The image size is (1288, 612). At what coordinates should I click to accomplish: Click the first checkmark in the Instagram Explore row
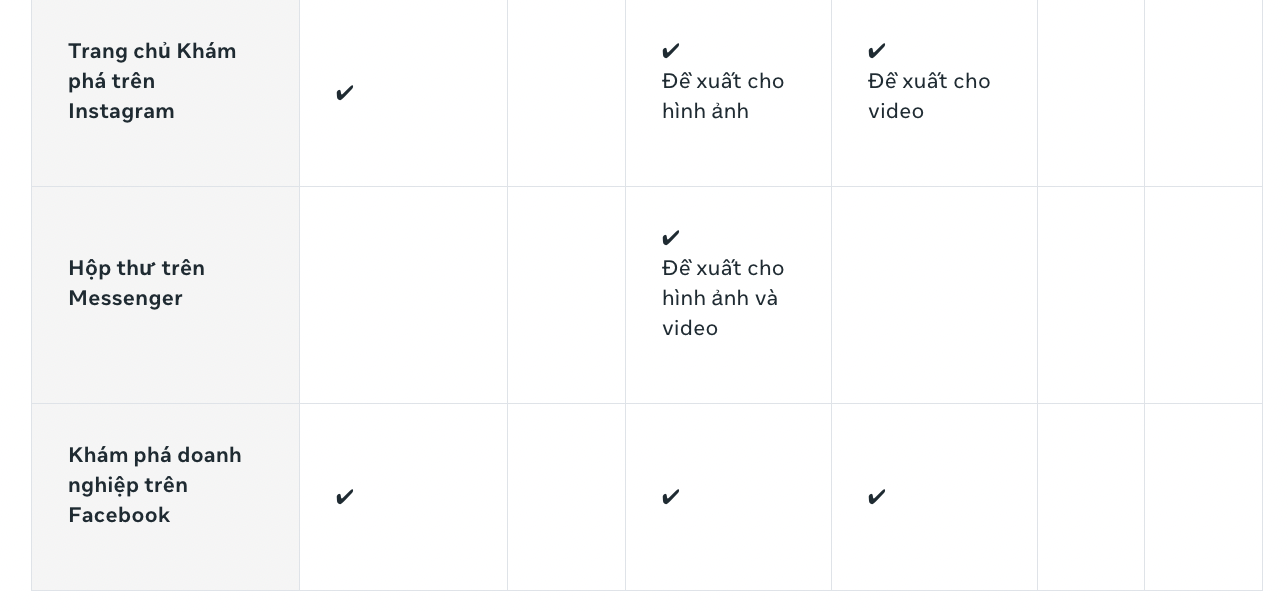click(x=345, y=93)
